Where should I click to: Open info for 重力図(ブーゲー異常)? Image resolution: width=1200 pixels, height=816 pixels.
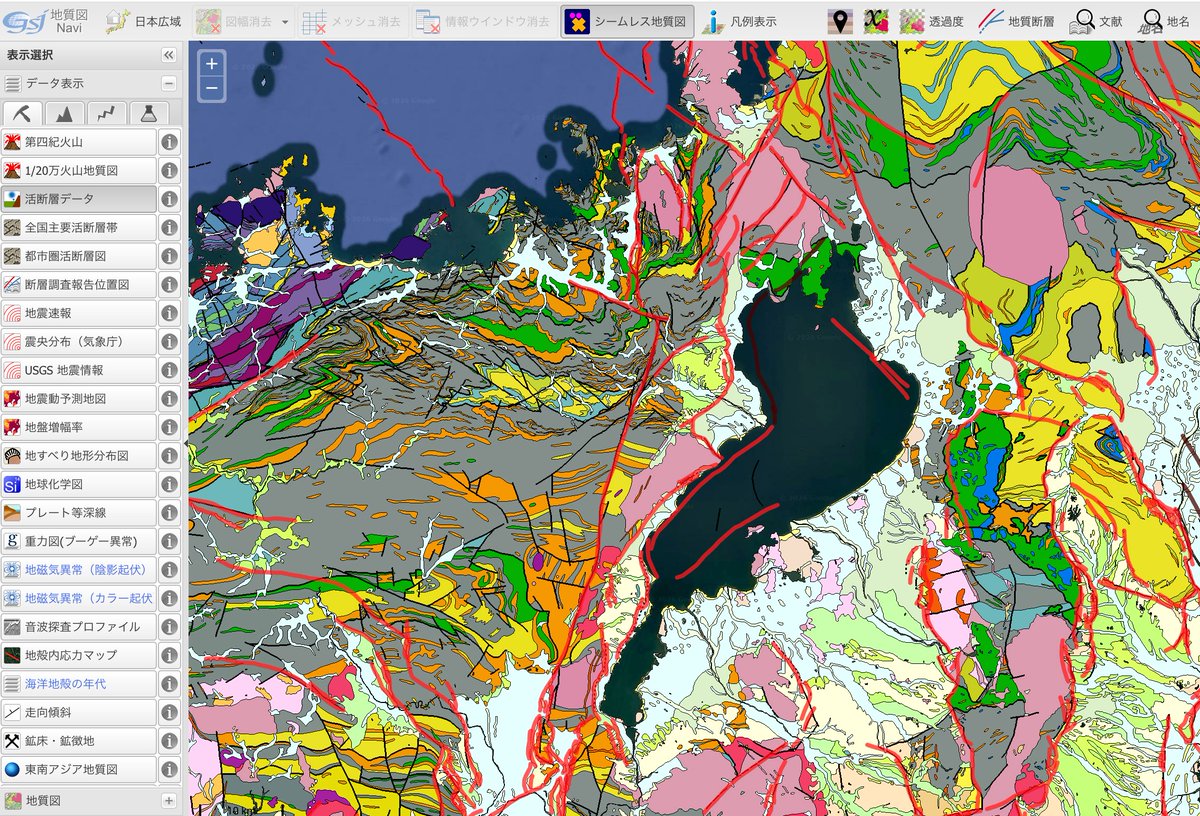click(x=170, y=541)
